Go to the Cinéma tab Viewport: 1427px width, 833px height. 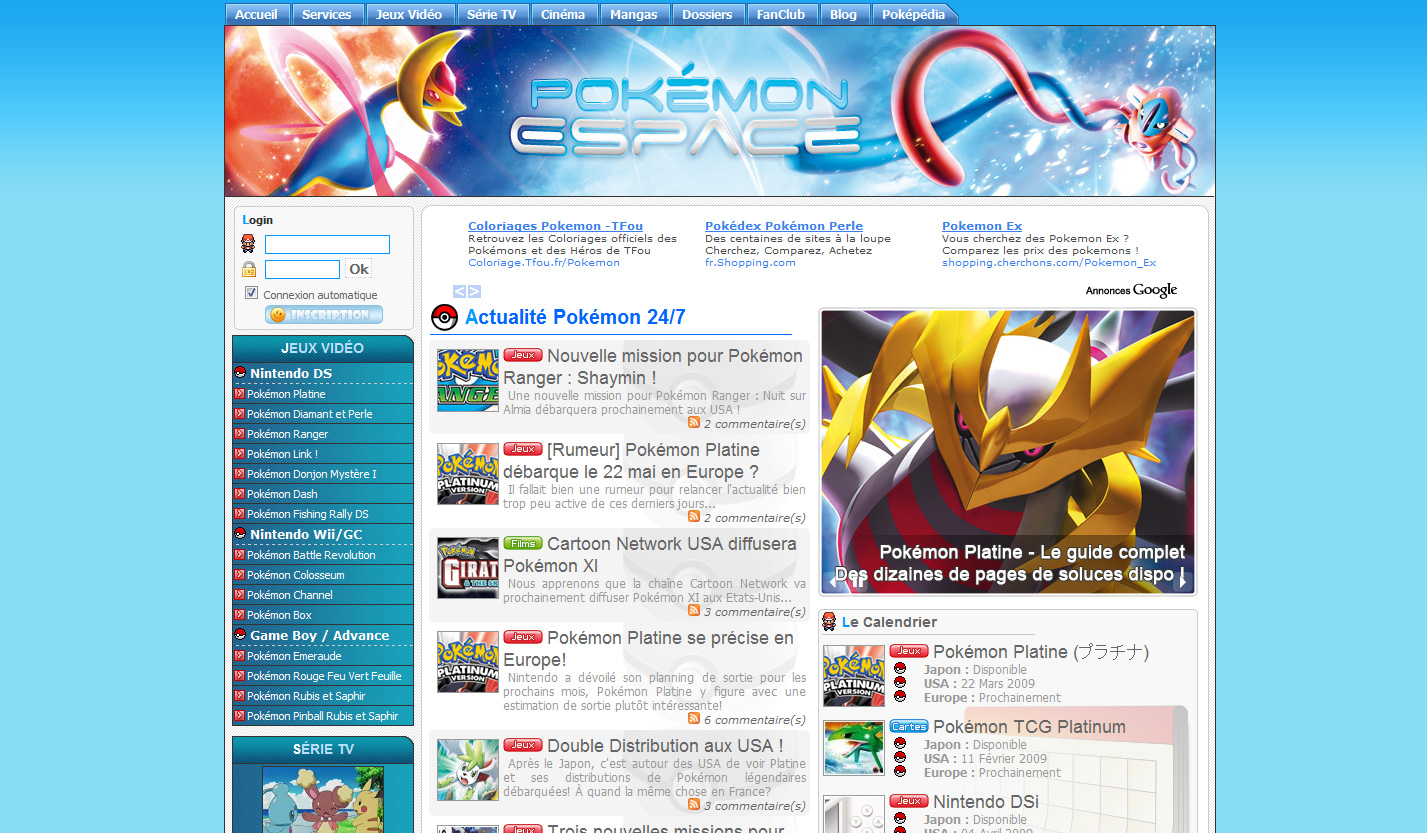pos(564,14)
